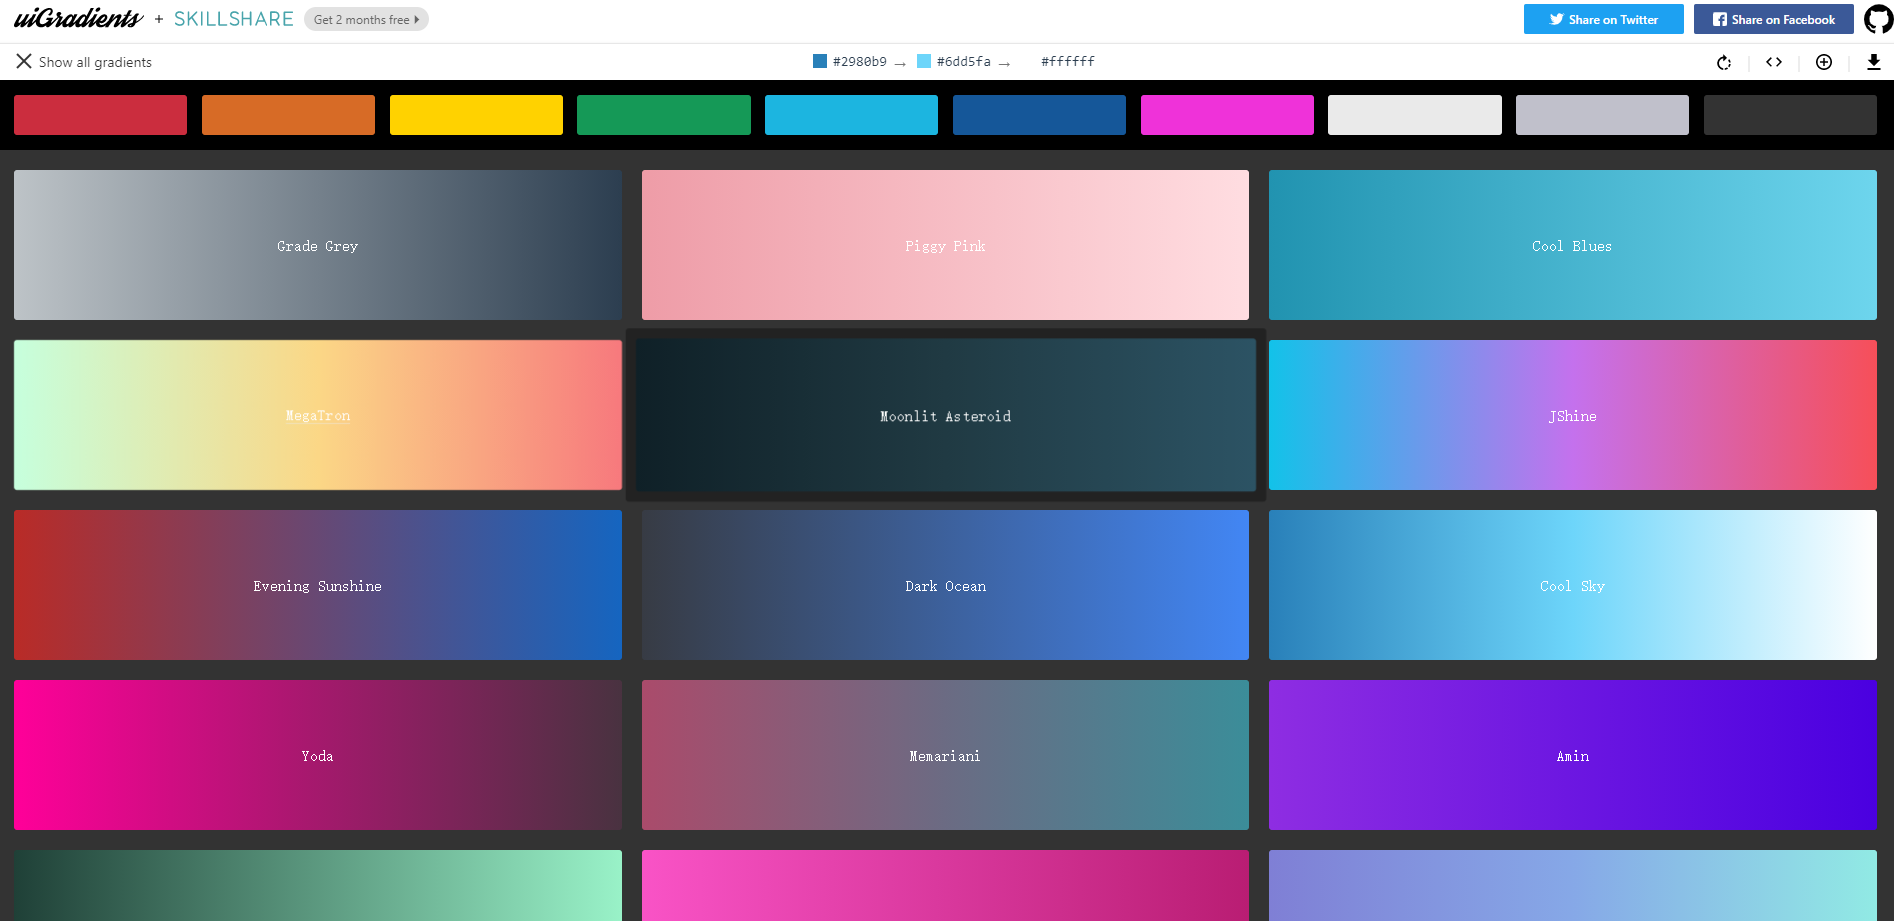Viewport: 1894px width, 921px height.
Task: Select the Grade Grey gradient
Action: coord(318,245)
